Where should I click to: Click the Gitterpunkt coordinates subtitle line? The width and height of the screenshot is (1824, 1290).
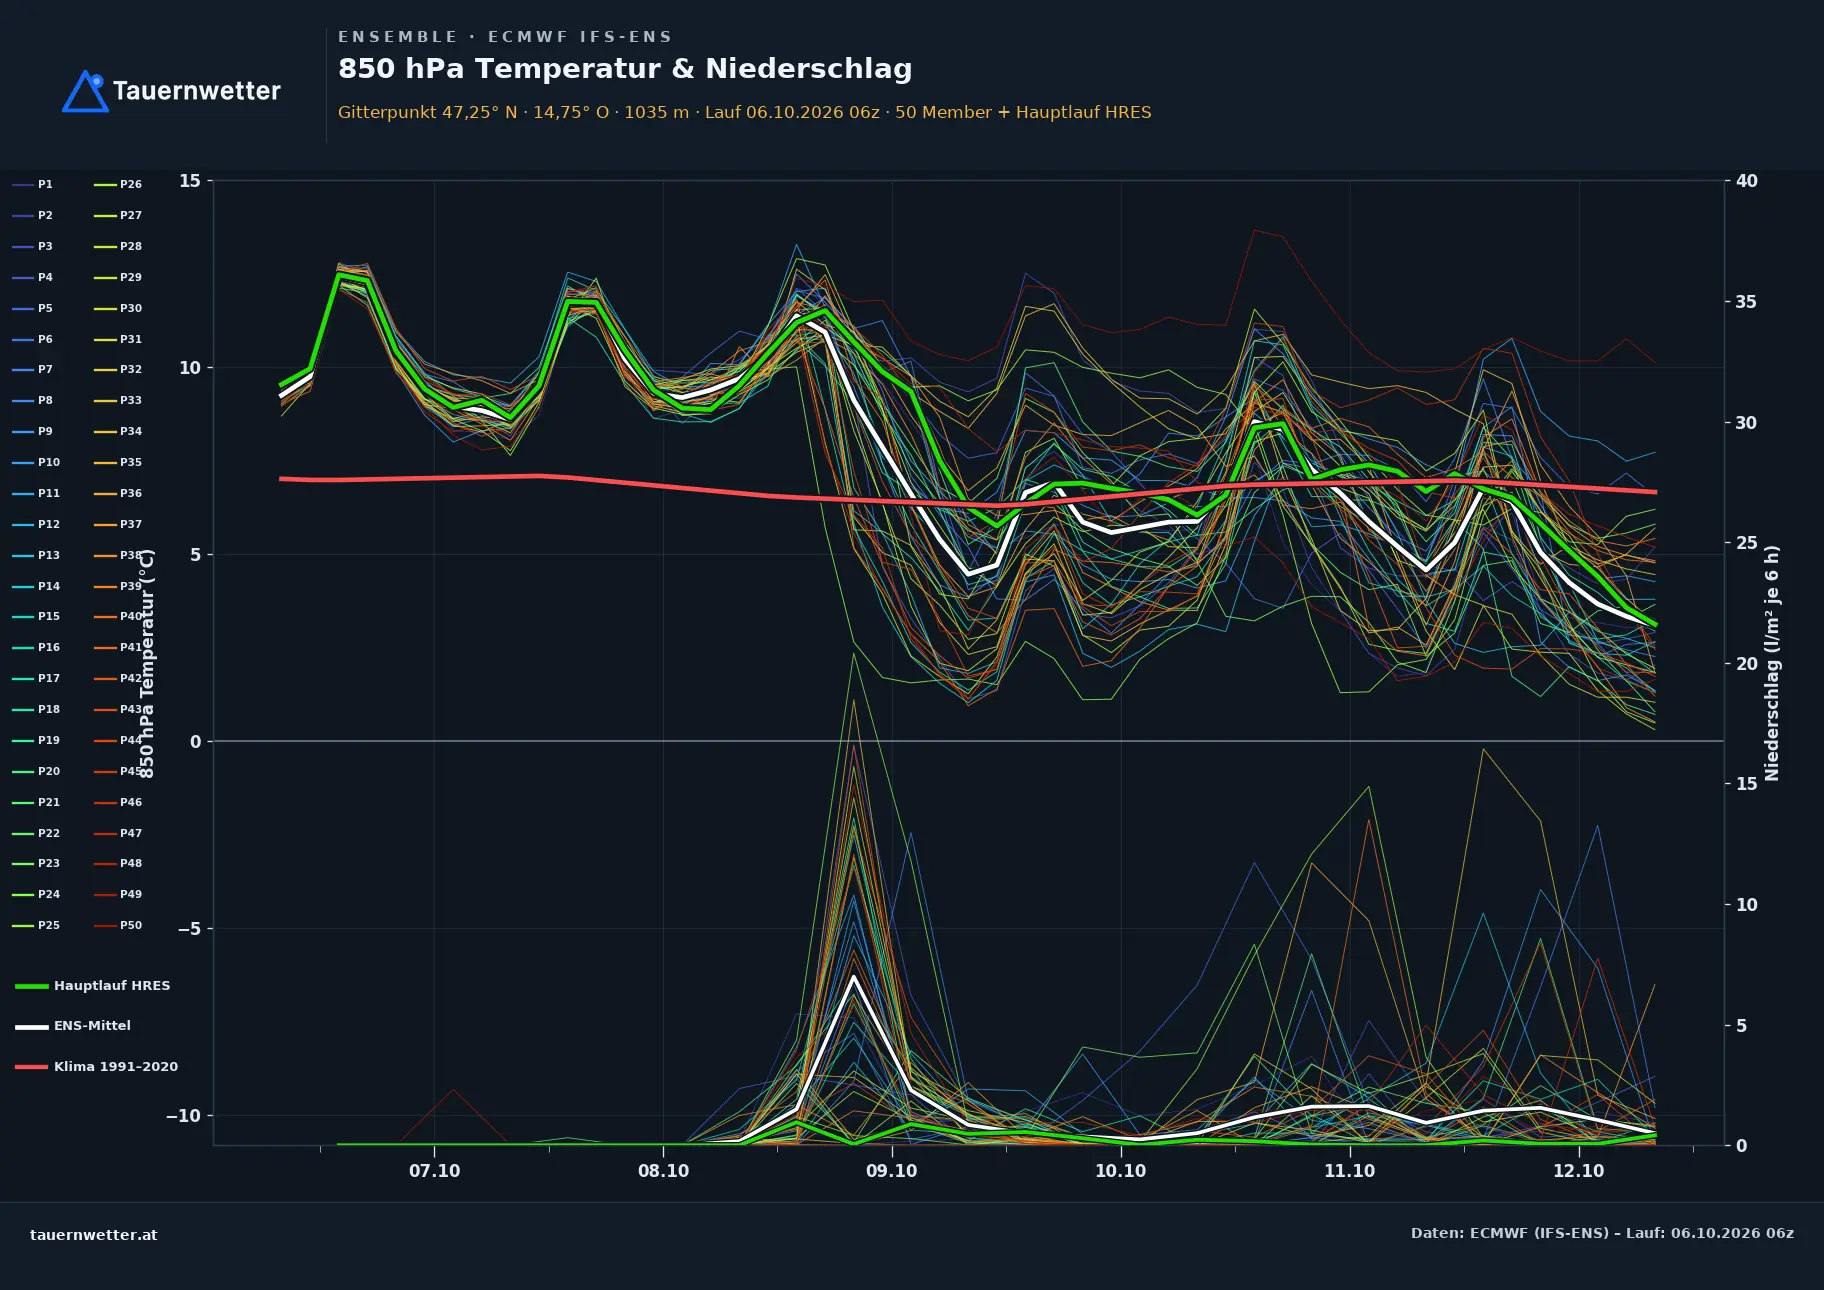point(745,112)
